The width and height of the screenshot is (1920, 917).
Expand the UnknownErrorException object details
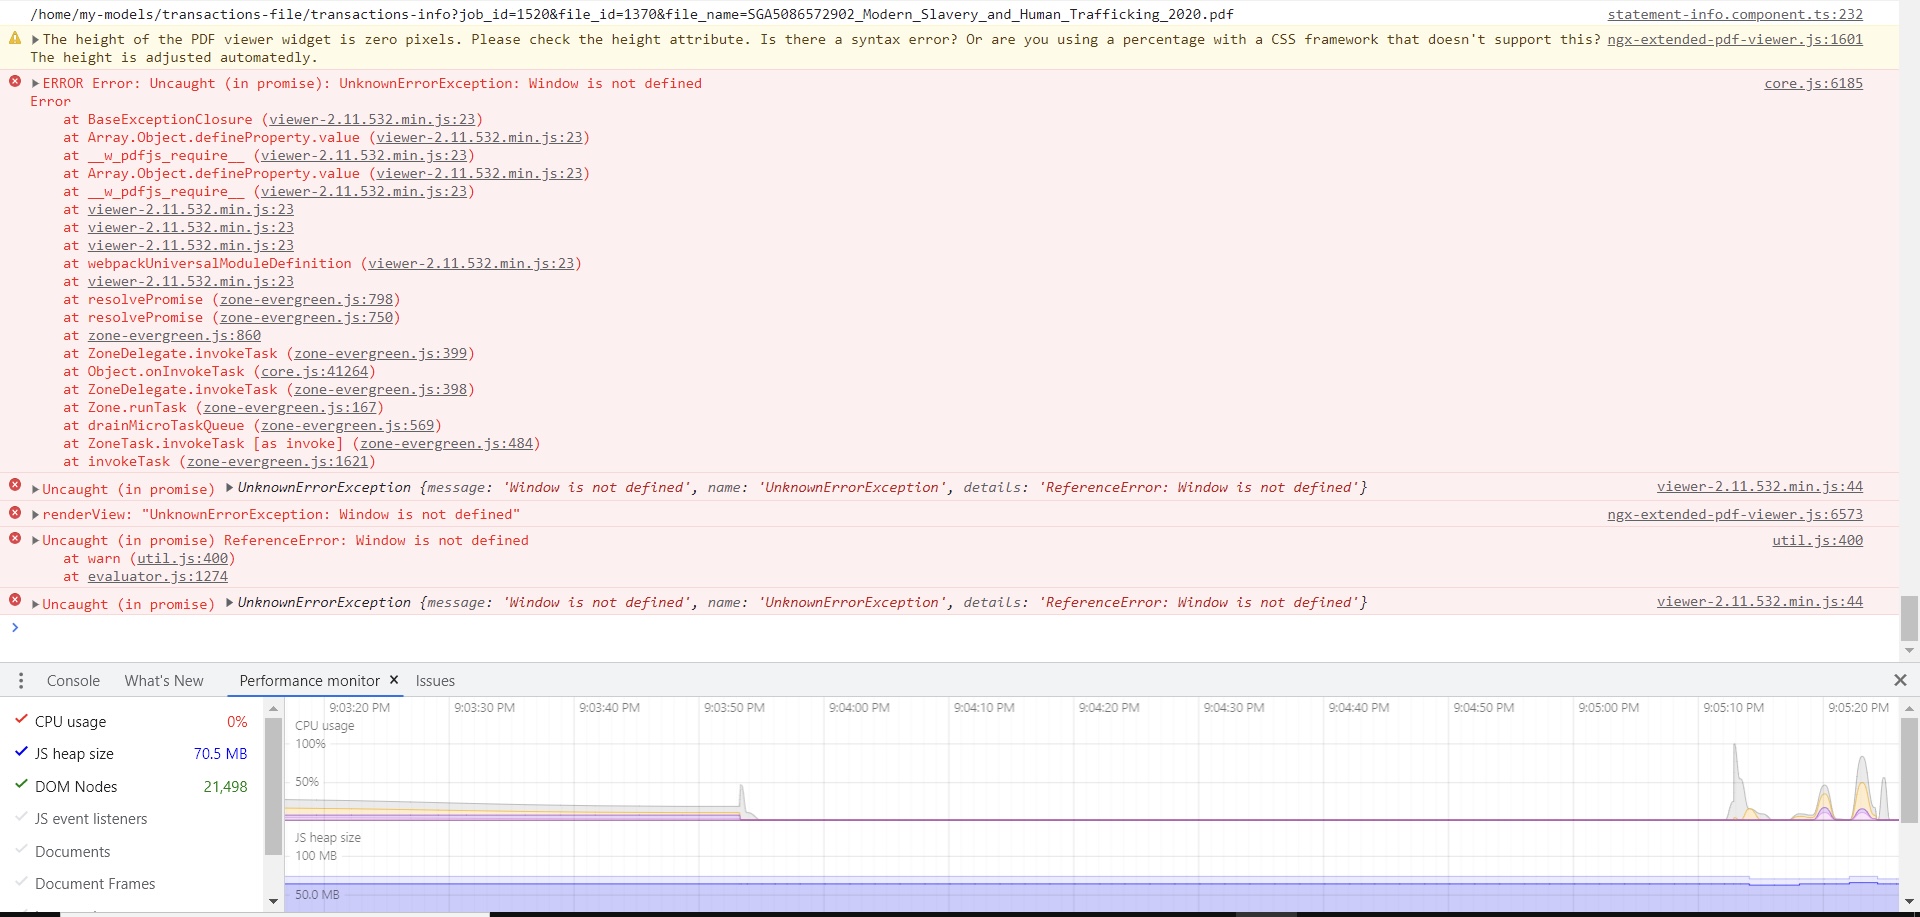coord(229,487)
